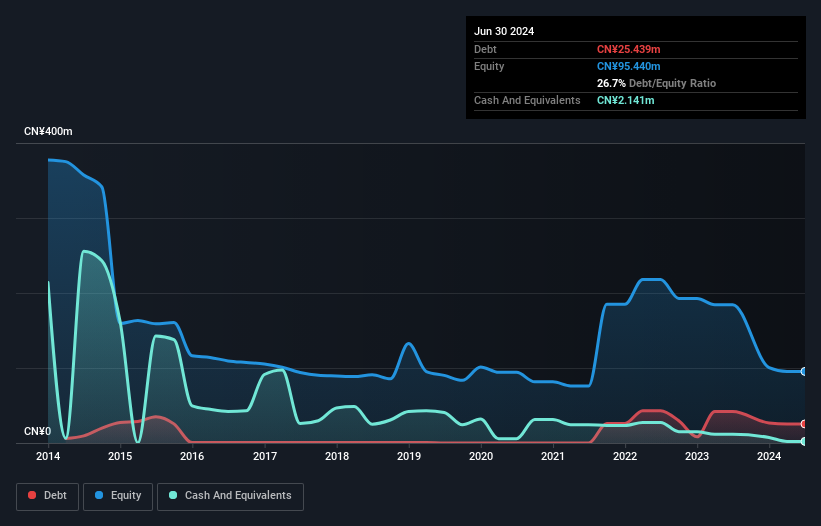The width and height of the screenshot is (821, 526).
Task: Click the CN¥400m y-axis label
Action: pos(48,131)
